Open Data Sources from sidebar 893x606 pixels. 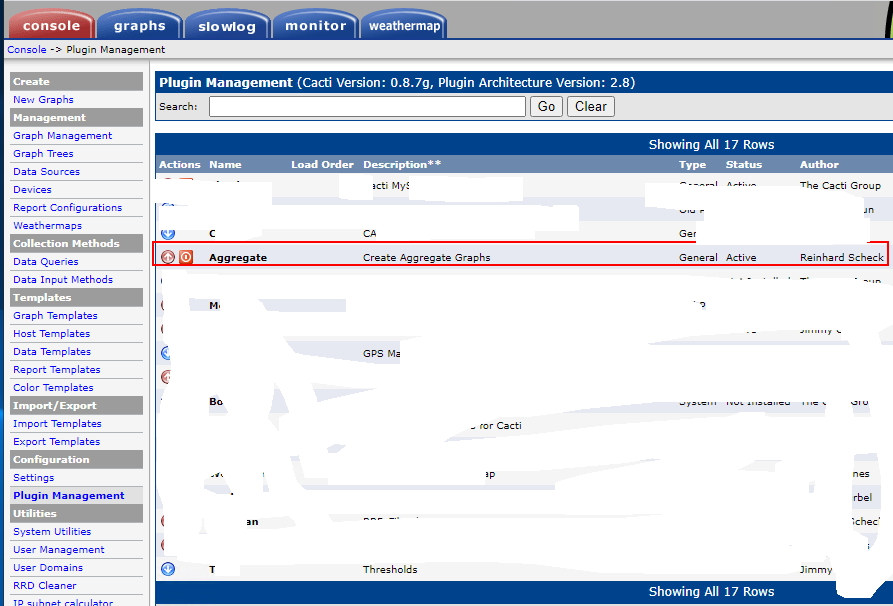46,172
